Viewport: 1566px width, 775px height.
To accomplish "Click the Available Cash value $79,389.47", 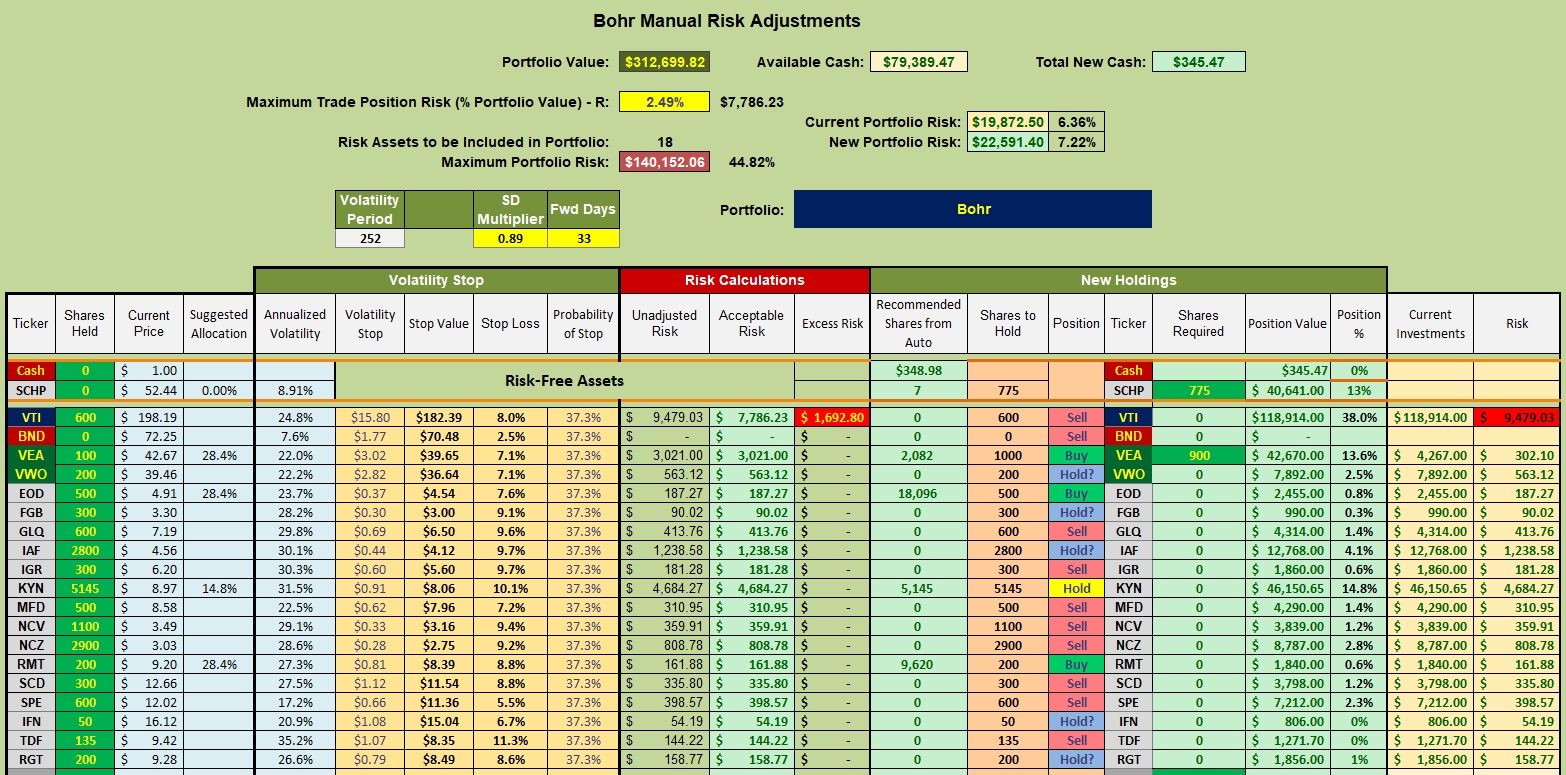I will [x=919, y=62].
